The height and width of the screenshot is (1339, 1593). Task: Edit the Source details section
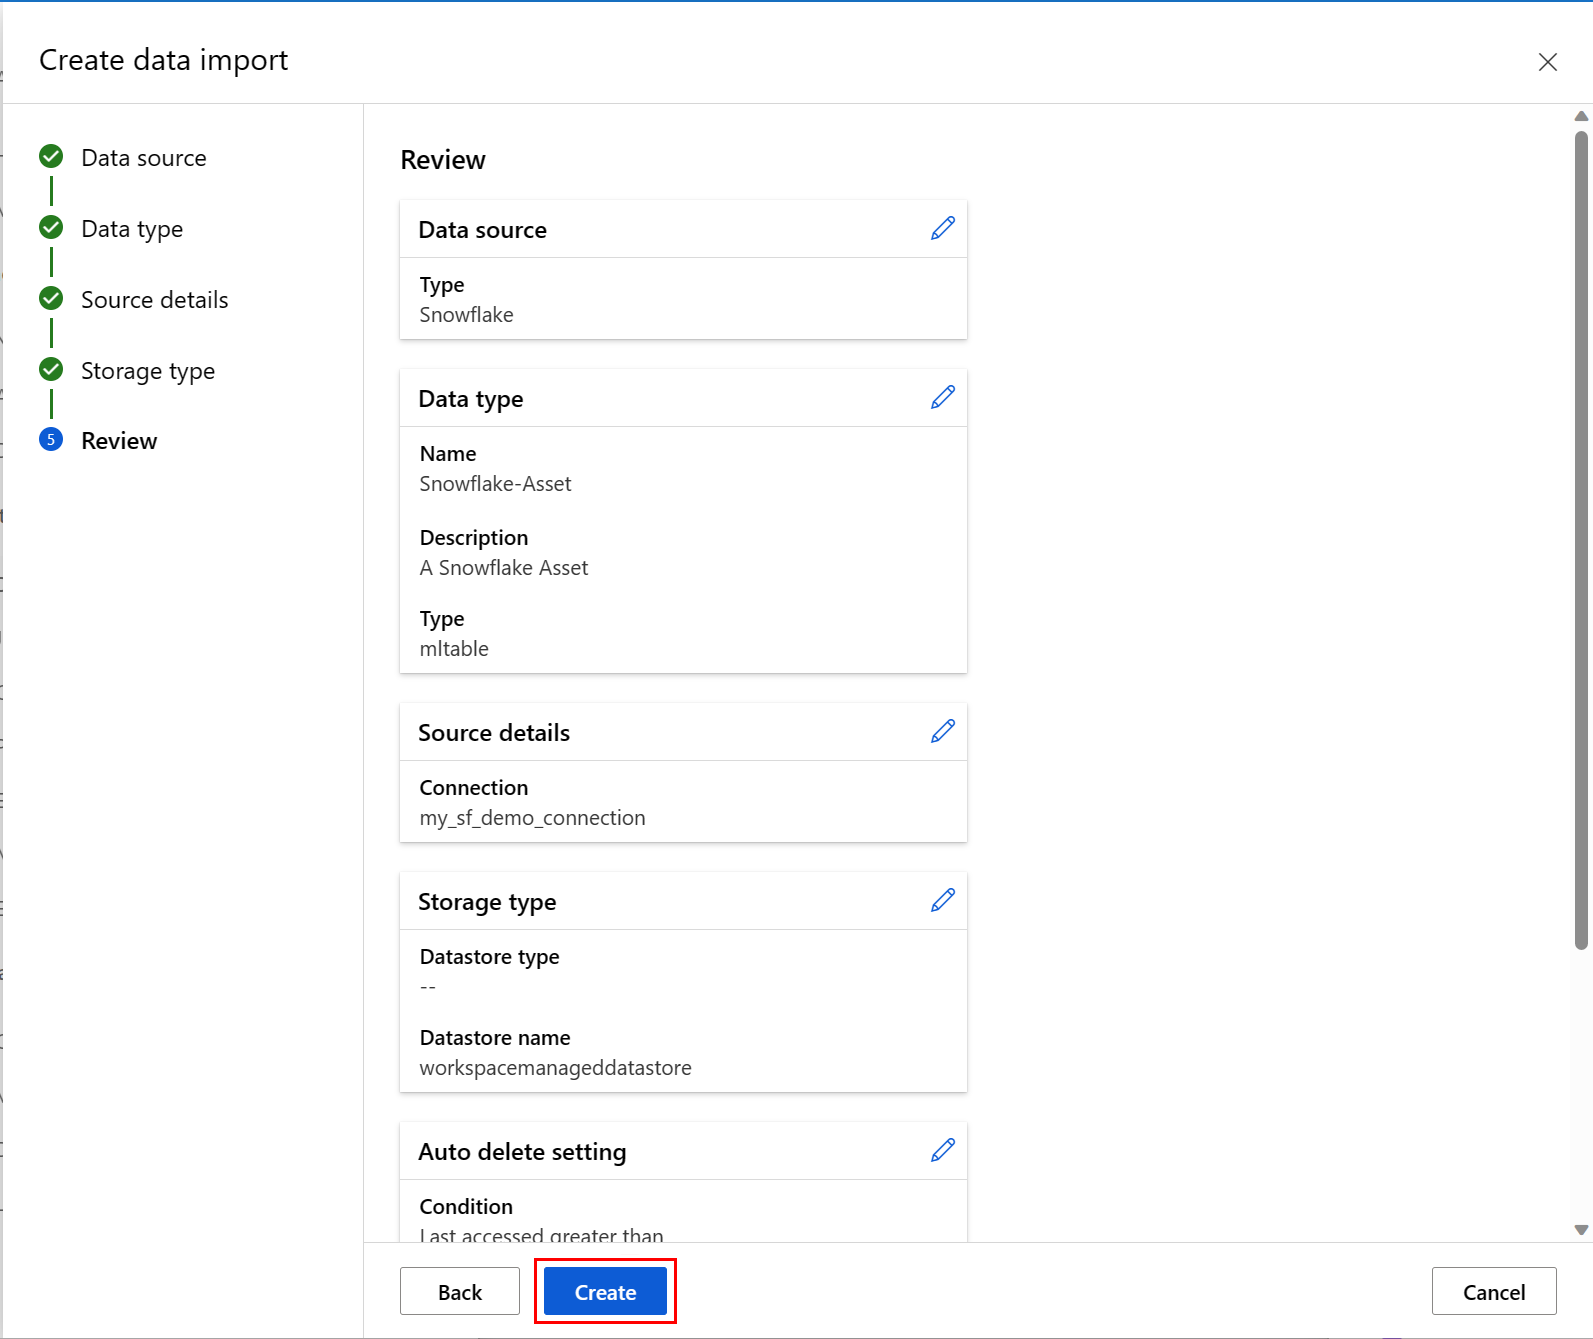click(942, 732)
